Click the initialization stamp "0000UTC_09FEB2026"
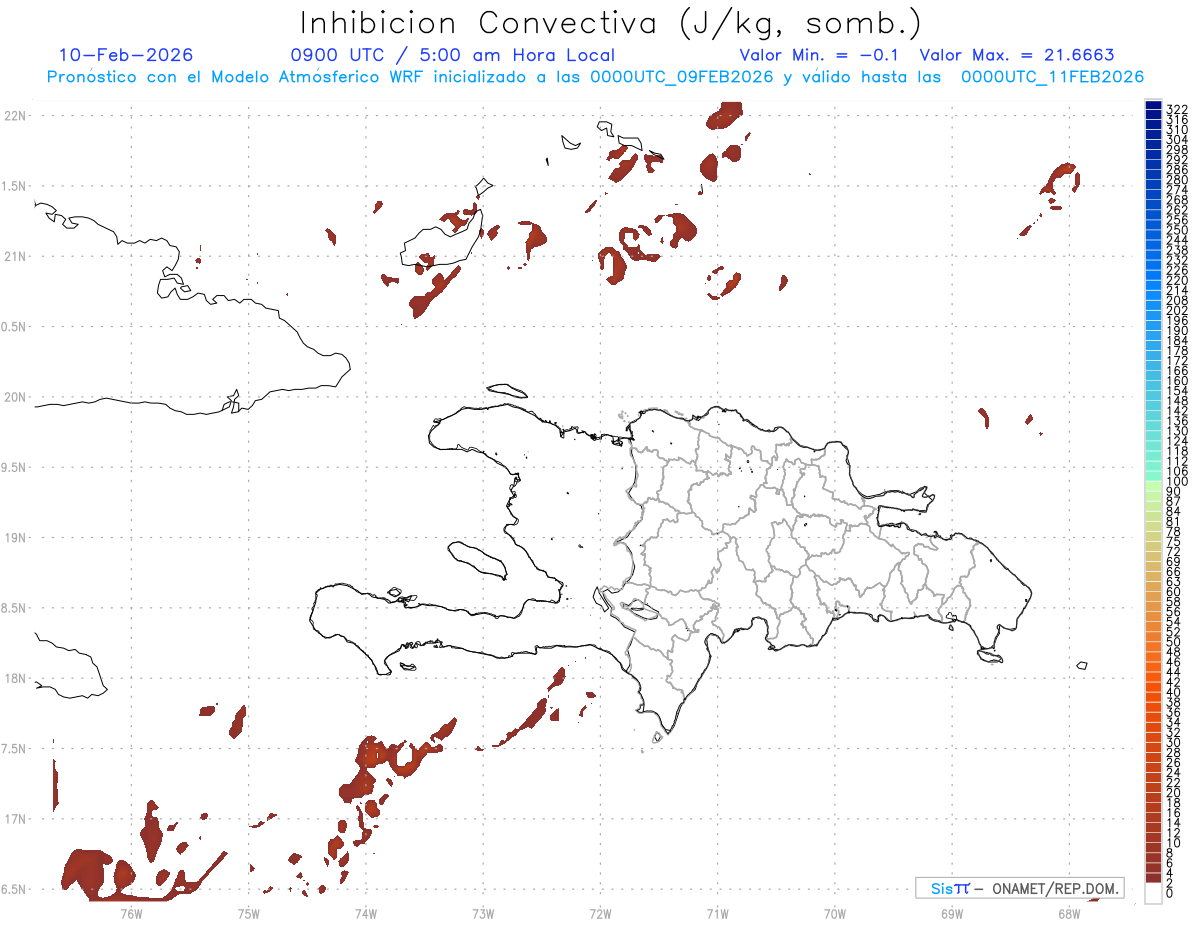 [x=683, y=77]
